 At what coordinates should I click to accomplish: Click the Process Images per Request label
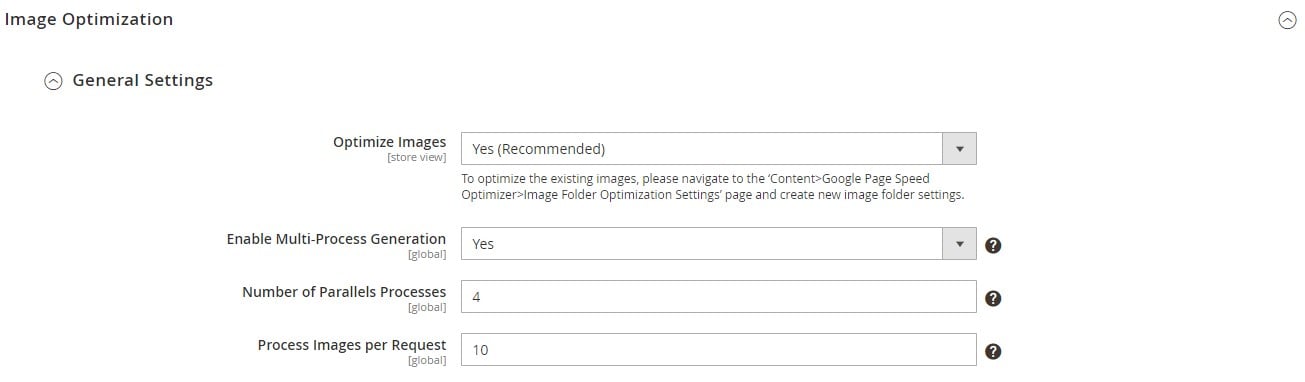click(x=352, y=345)
